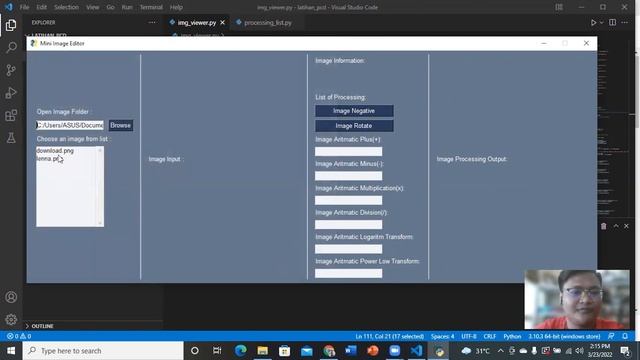Click the Python language mode indicator

(512, 336)
